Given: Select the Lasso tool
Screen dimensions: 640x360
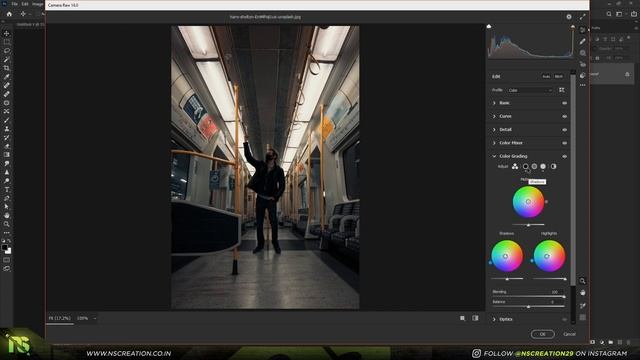Looking at the screenshot, I should (x=7, y=51).
